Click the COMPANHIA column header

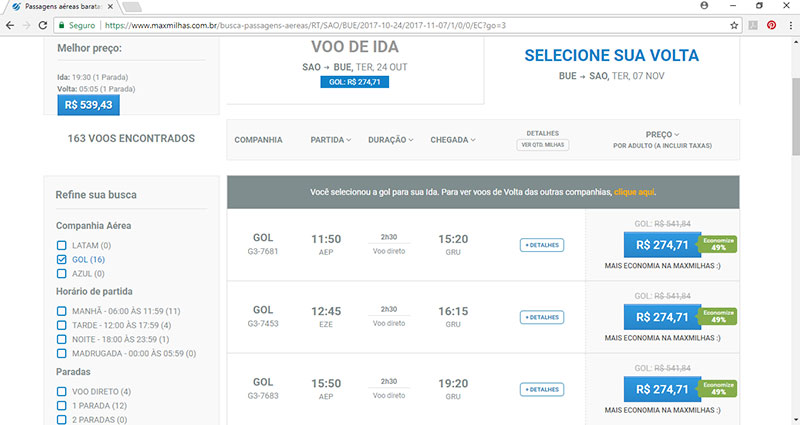(258, 140)
